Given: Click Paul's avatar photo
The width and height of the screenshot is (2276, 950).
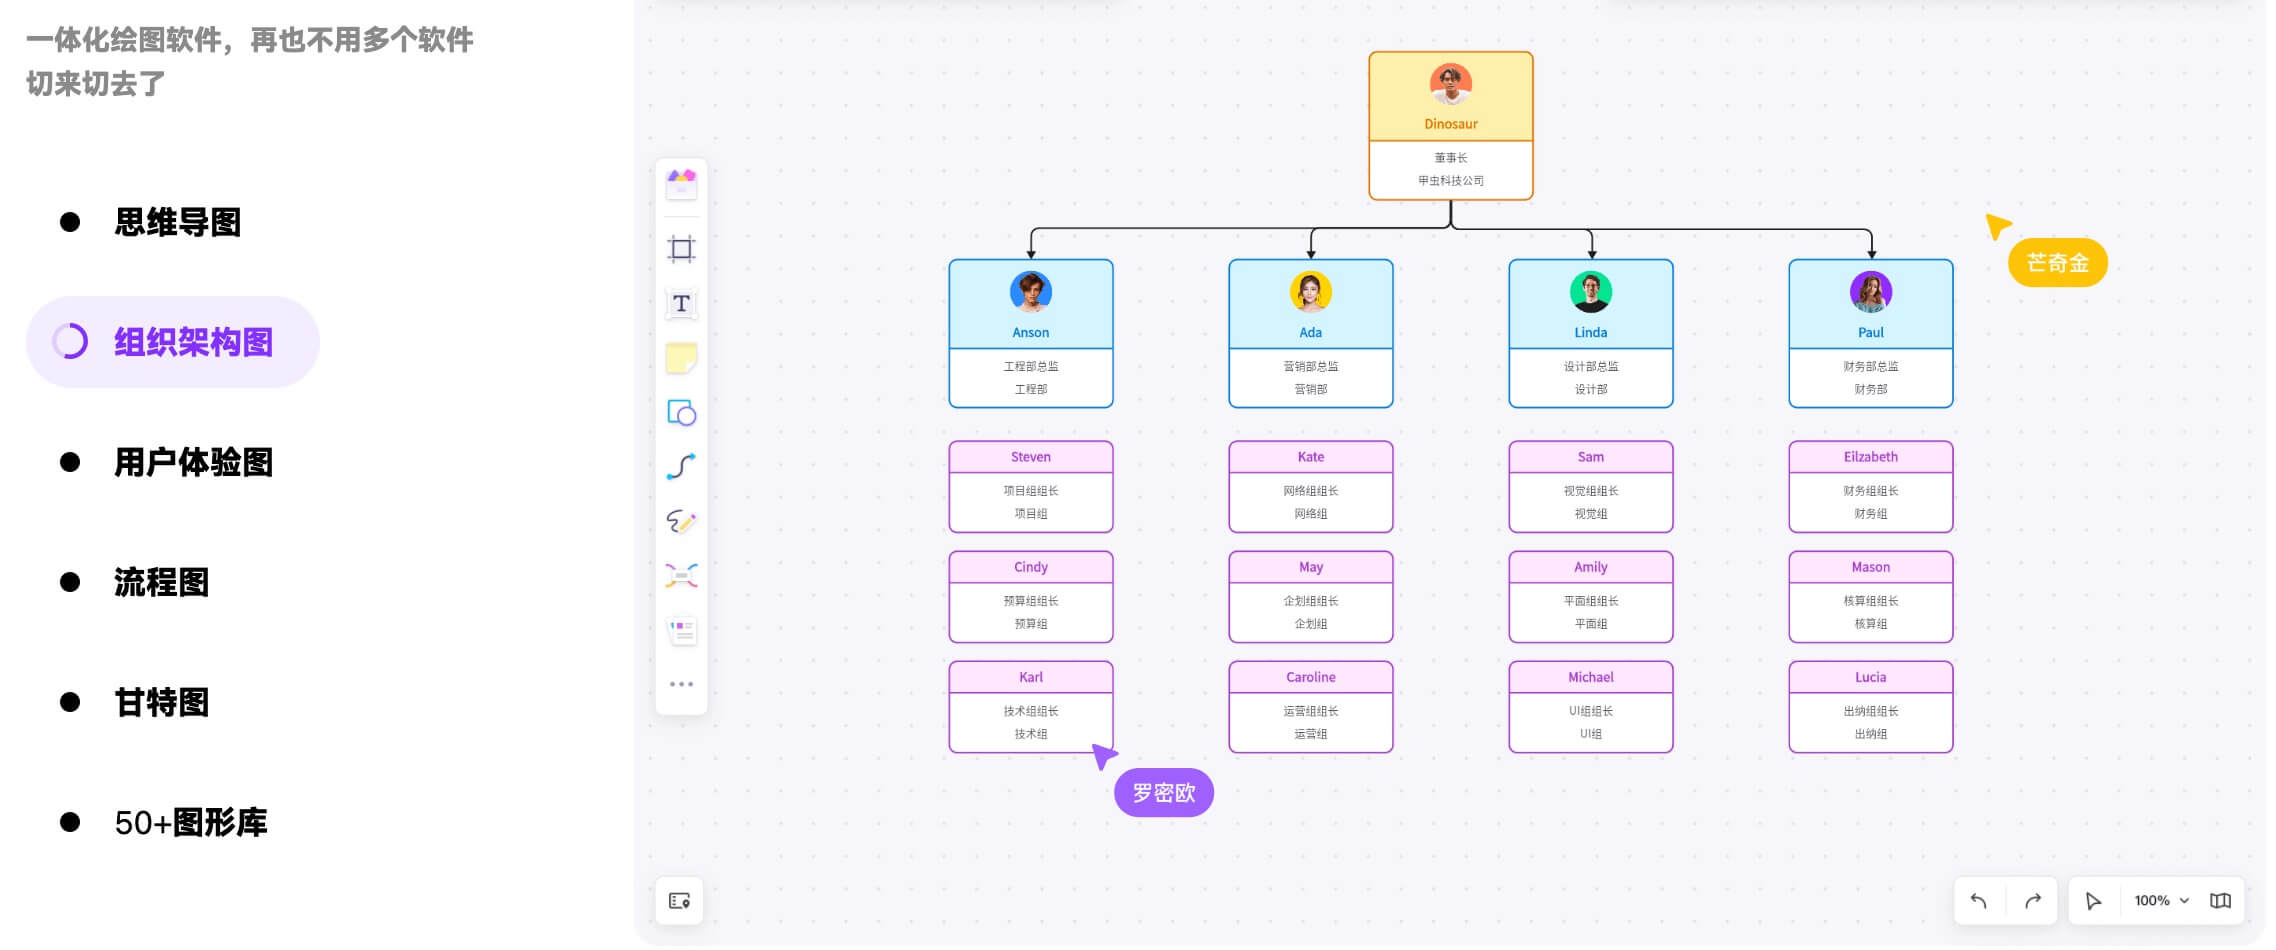Looking at the screenshot, I should pyautogui.click(x=1871, y=292).
